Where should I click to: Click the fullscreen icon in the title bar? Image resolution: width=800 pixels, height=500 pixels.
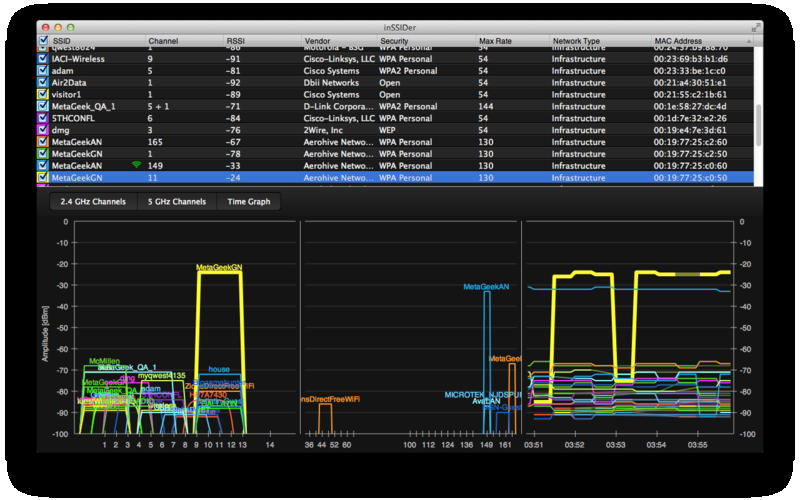click(x=756, y=28)
